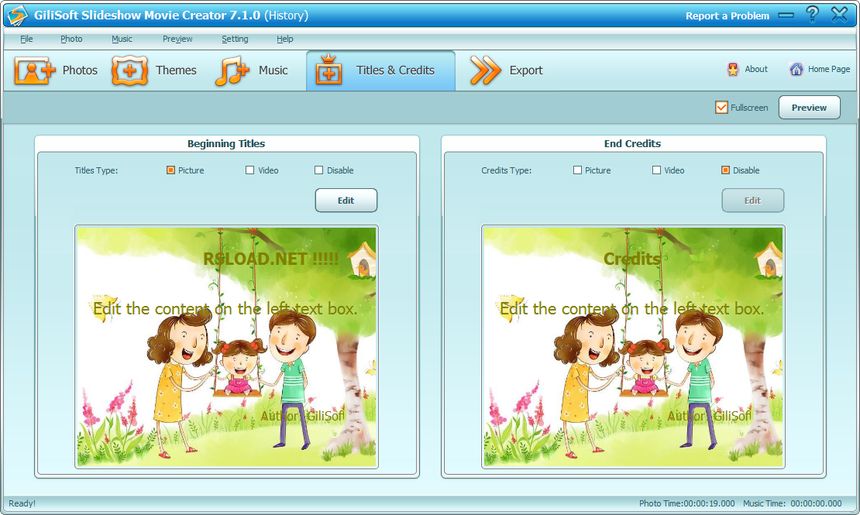Open the Setting menu
This screenshot has width=860, height=515.
235,39
